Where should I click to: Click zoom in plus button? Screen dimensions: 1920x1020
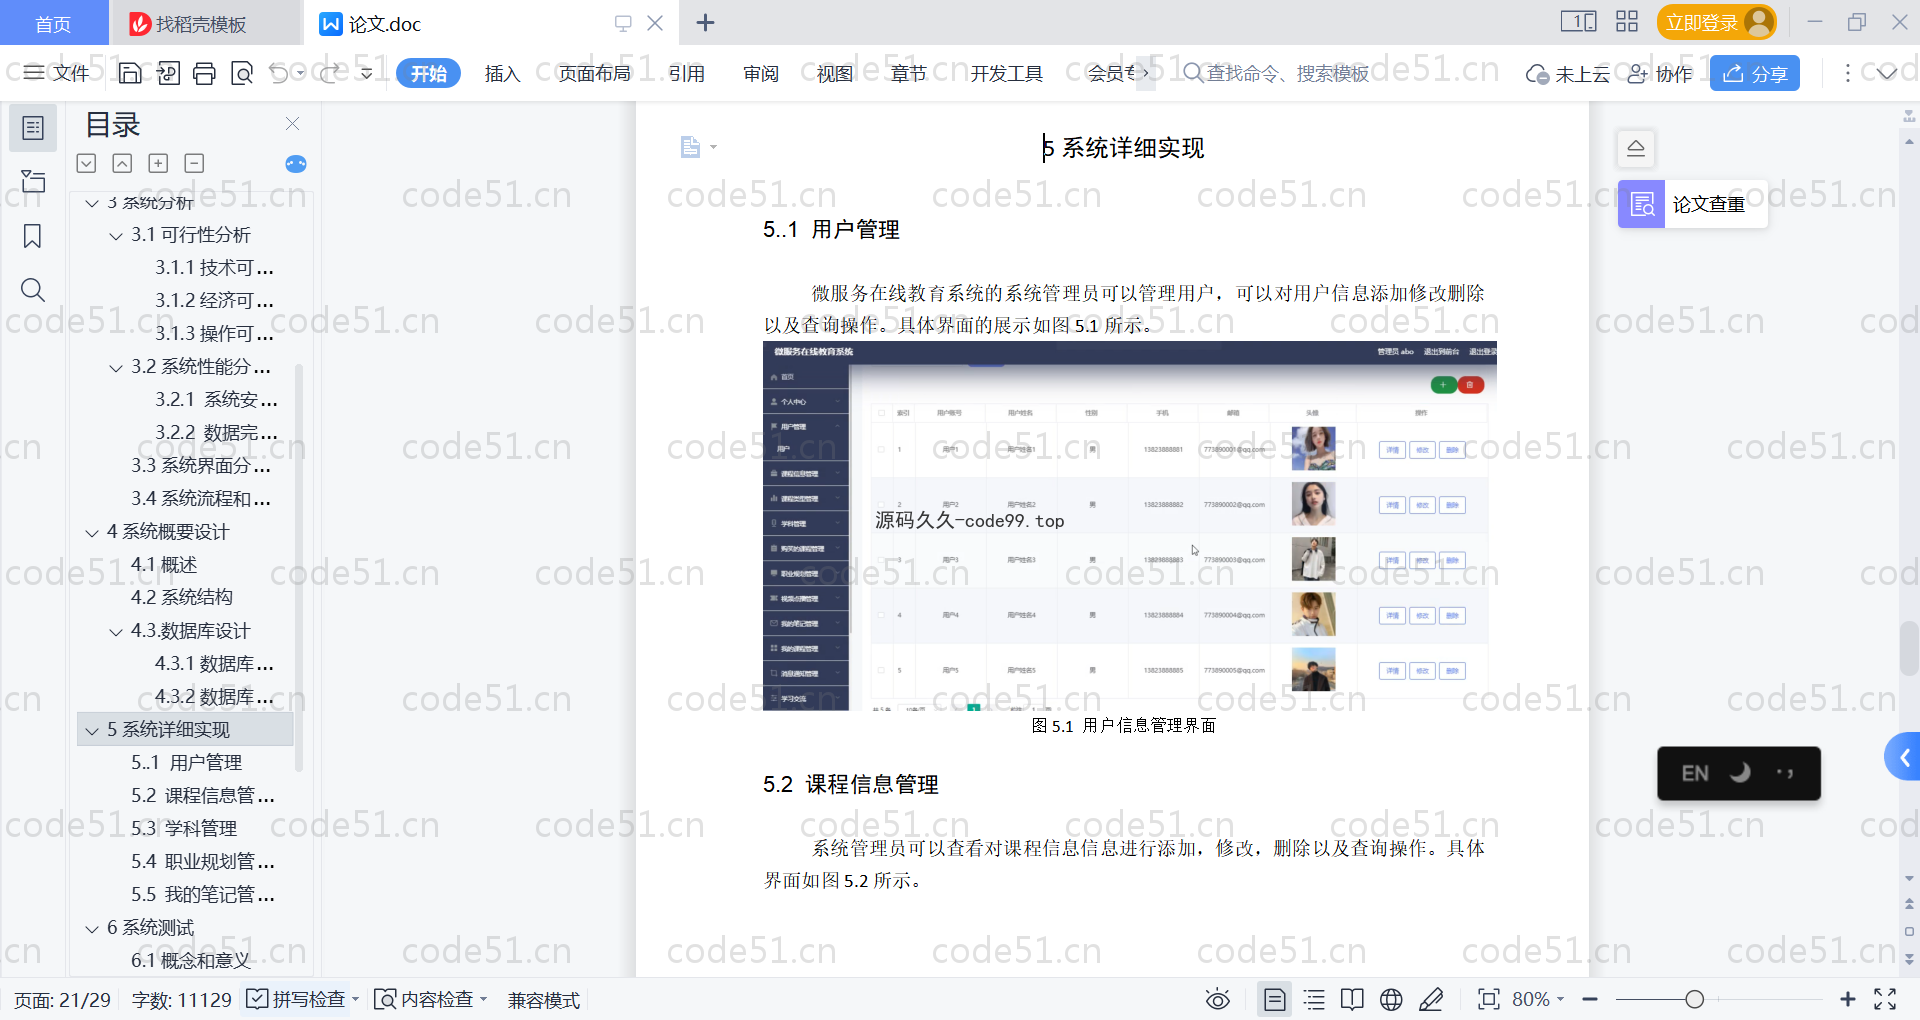click(x=1848, y=999)
